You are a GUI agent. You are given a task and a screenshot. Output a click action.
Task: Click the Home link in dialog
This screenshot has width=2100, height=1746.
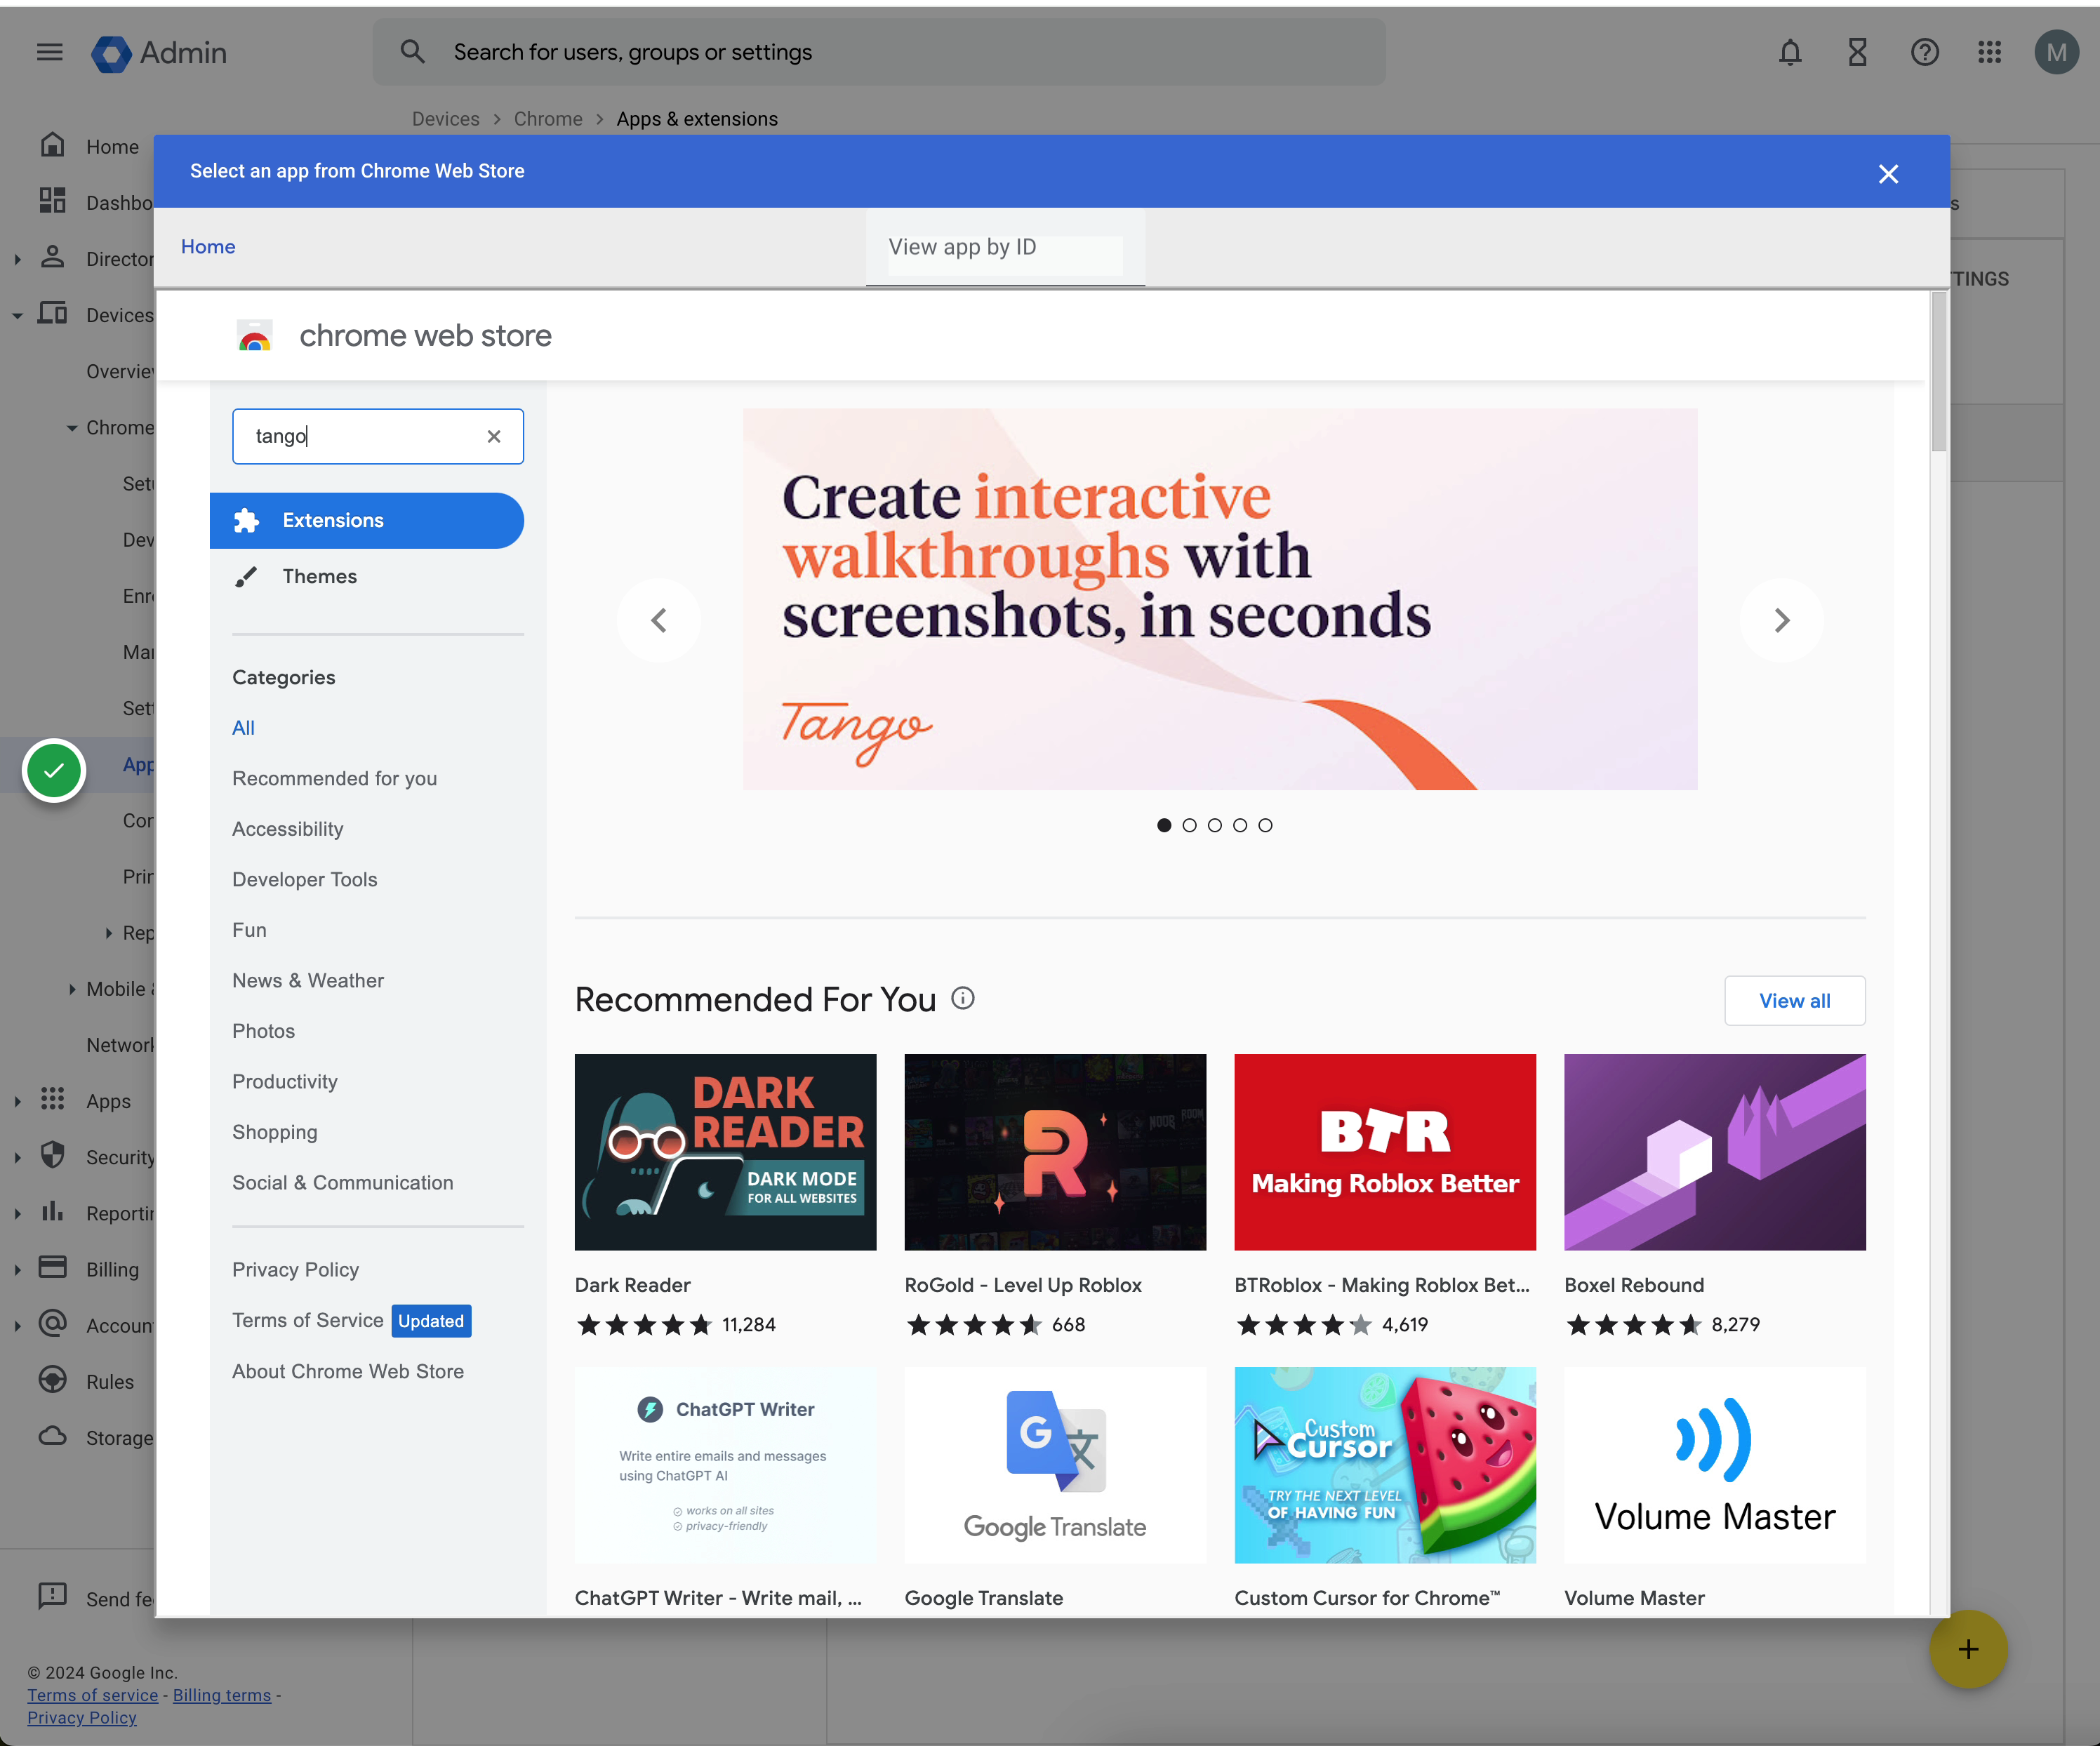pos(208,246)
